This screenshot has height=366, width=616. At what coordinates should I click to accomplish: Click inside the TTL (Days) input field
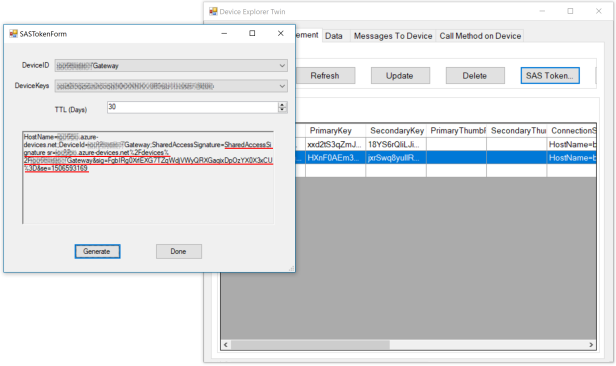[192, 107]
